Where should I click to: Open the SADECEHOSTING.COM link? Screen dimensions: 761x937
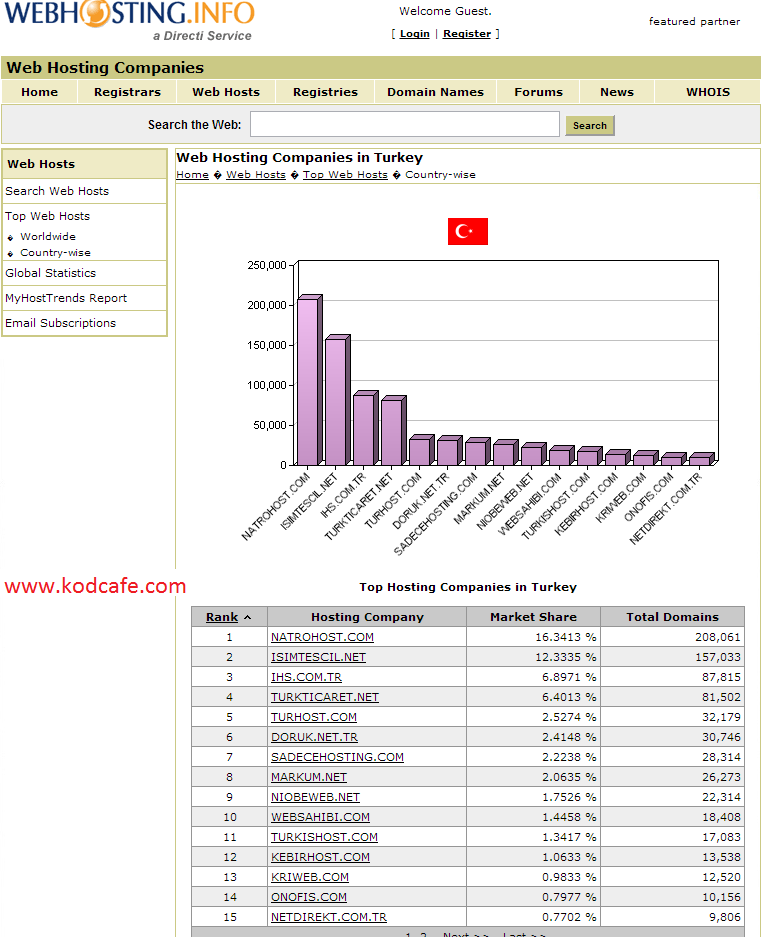(337, 757)
